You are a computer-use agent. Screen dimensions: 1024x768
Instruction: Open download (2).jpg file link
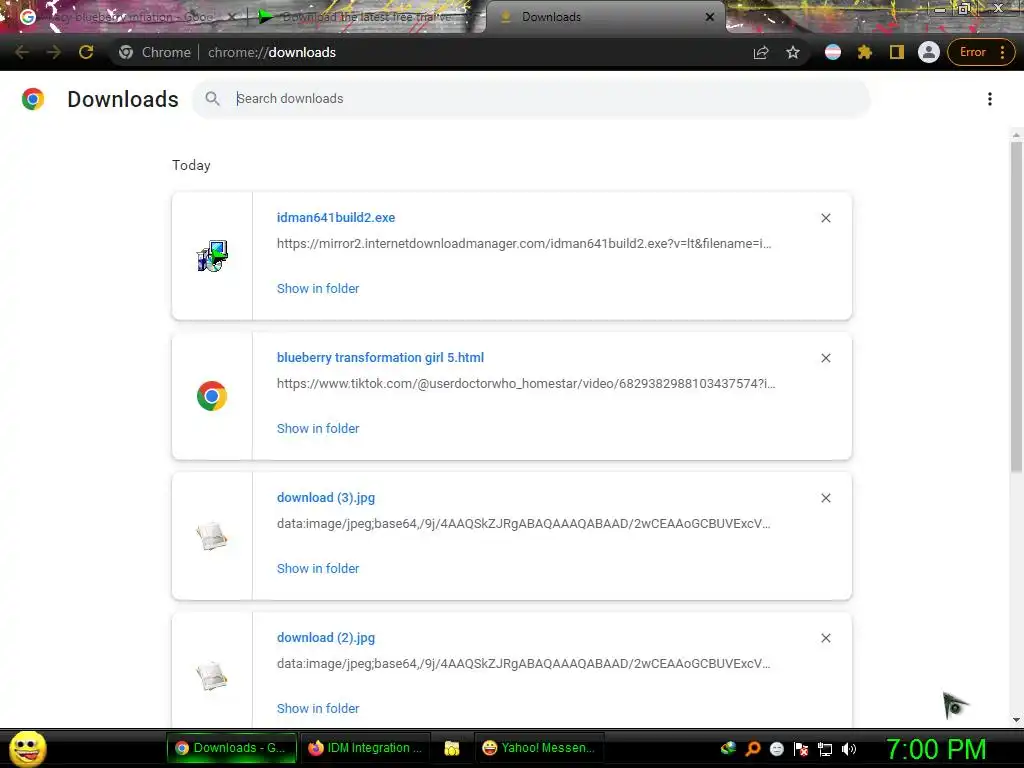(x=326, y=638)
